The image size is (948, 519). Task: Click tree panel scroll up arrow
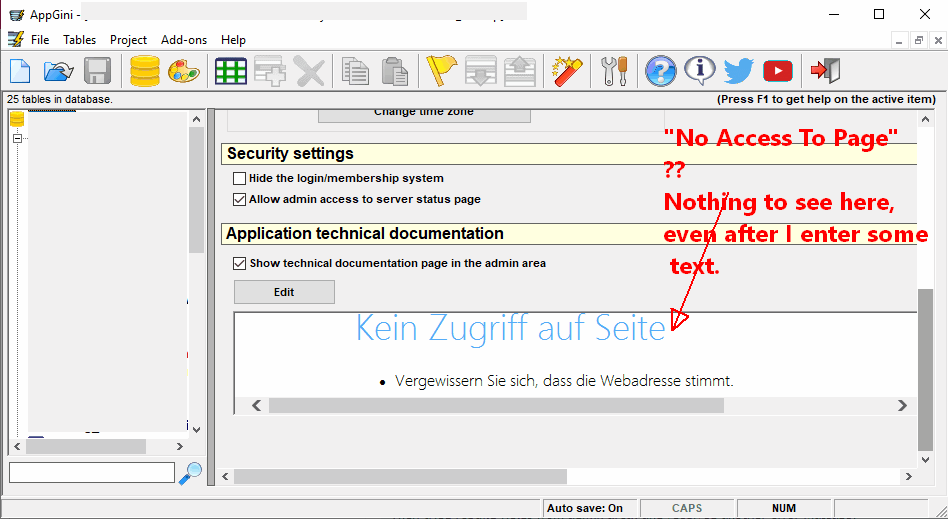196,119
